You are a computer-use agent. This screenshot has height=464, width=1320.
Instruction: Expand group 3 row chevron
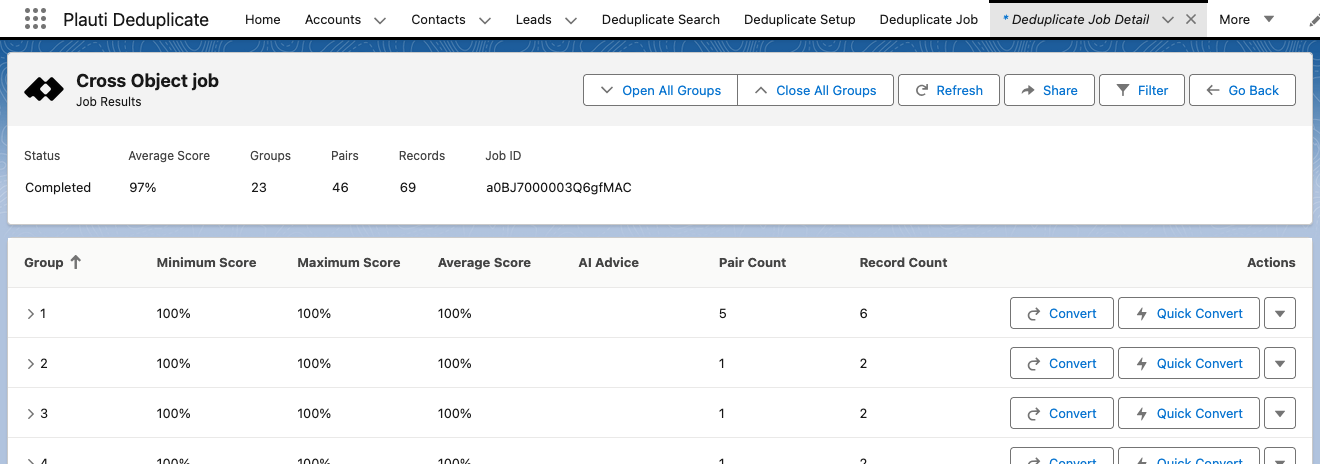point(31,414)
